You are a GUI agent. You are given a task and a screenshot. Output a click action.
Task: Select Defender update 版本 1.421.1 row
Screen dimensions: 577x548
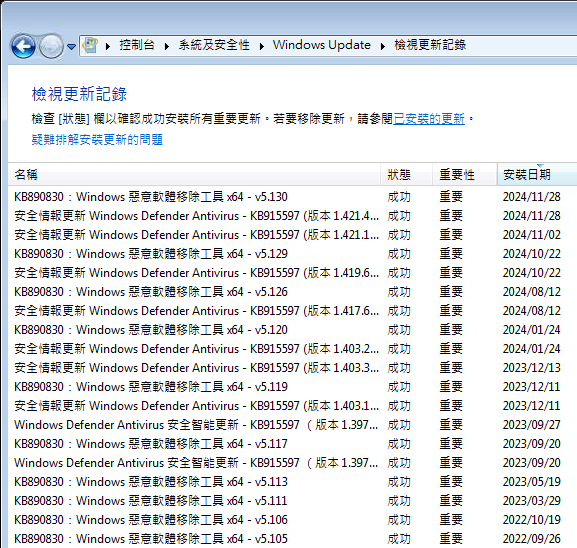point(293,235)
